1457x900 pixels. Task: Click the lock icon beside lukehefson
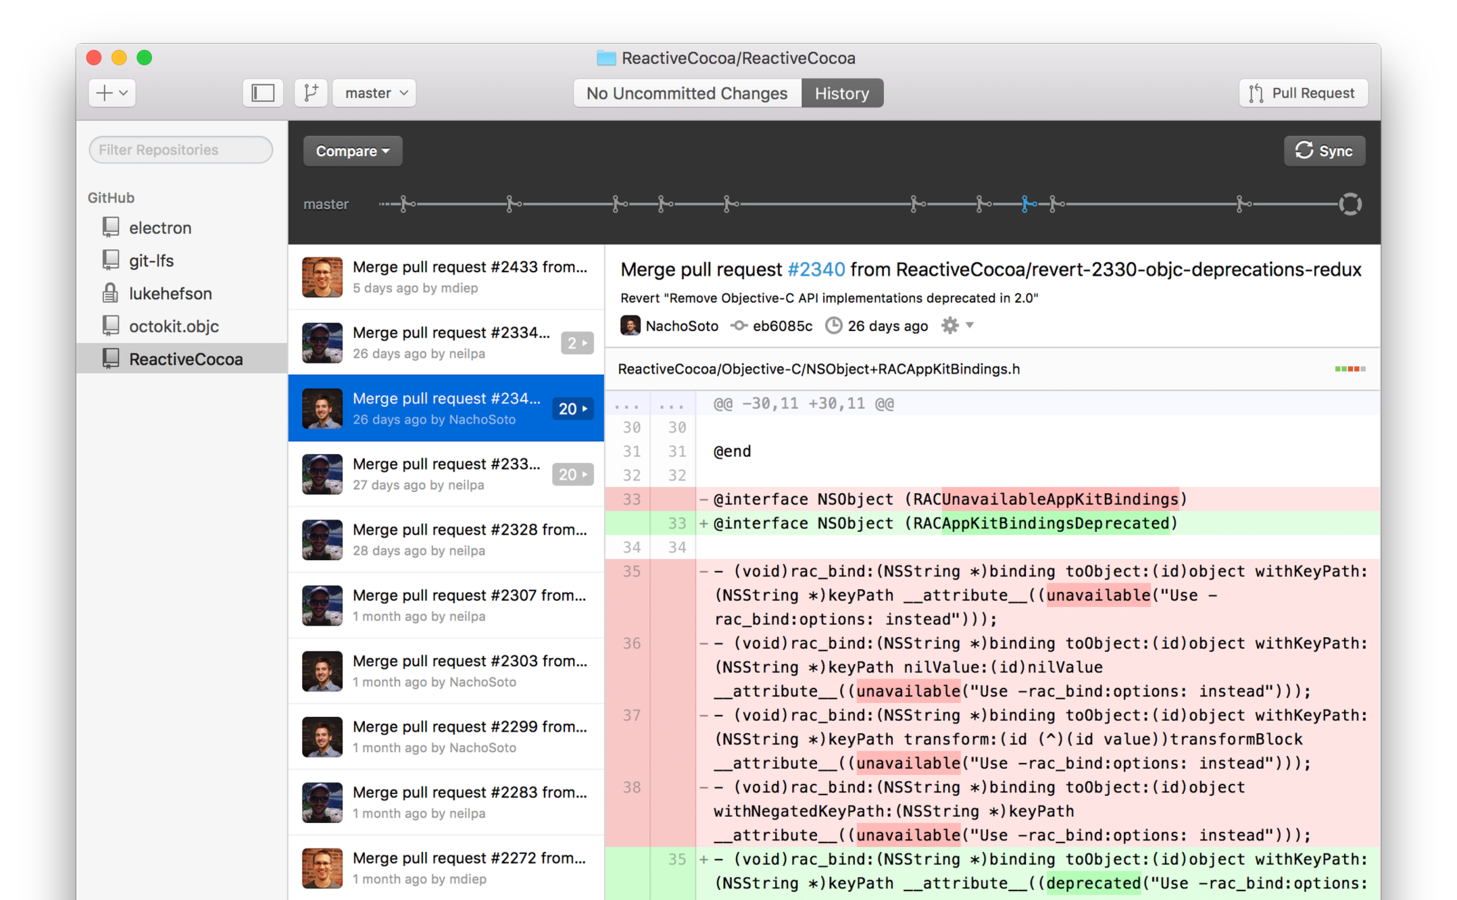coord(110,293)
